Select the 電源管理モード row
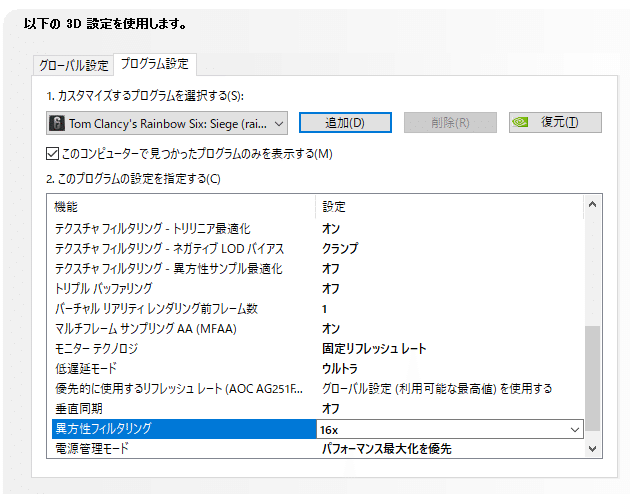The width and height of the screenshot is (630, 494). 317,448
